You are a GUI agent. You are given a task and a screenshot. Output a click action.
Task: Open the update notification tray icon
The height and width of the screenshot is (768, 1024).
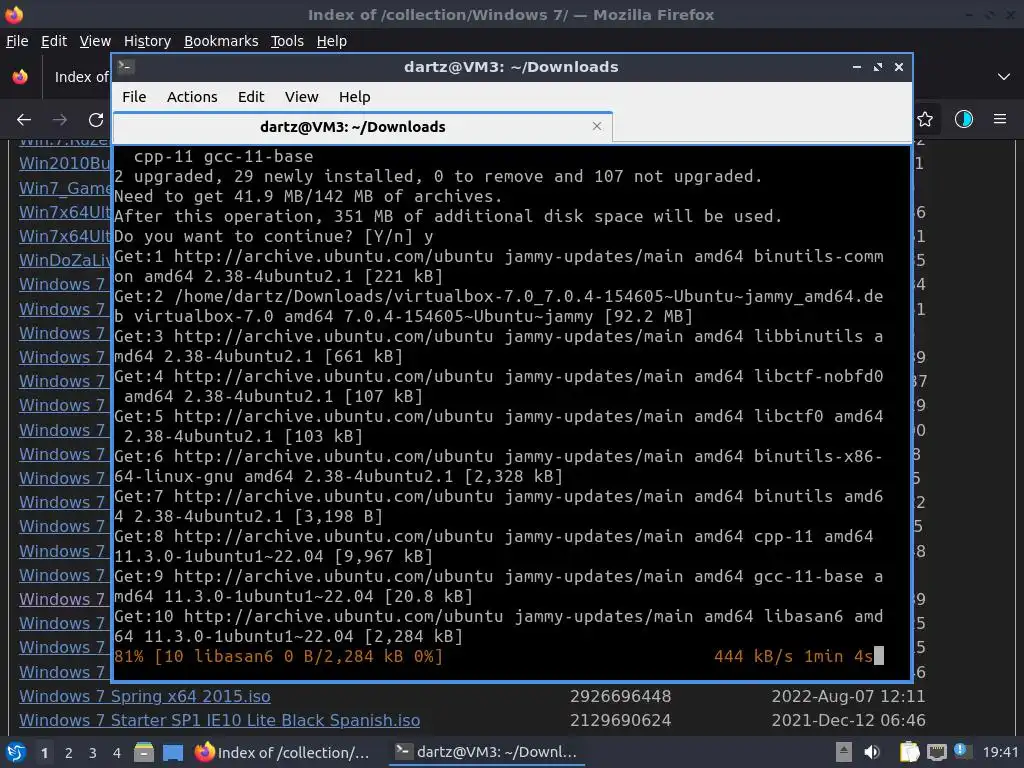961,750
